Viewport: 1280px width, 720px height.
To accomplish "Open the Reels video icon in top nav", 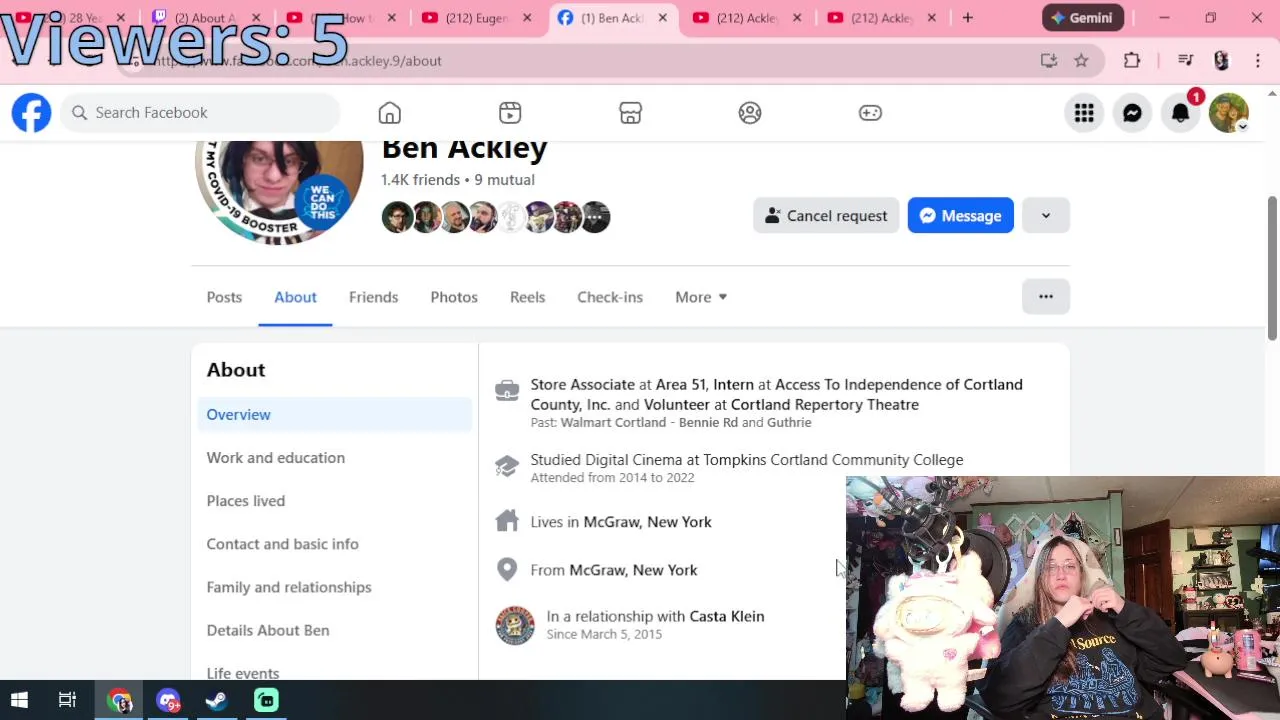I will (510, 113).
